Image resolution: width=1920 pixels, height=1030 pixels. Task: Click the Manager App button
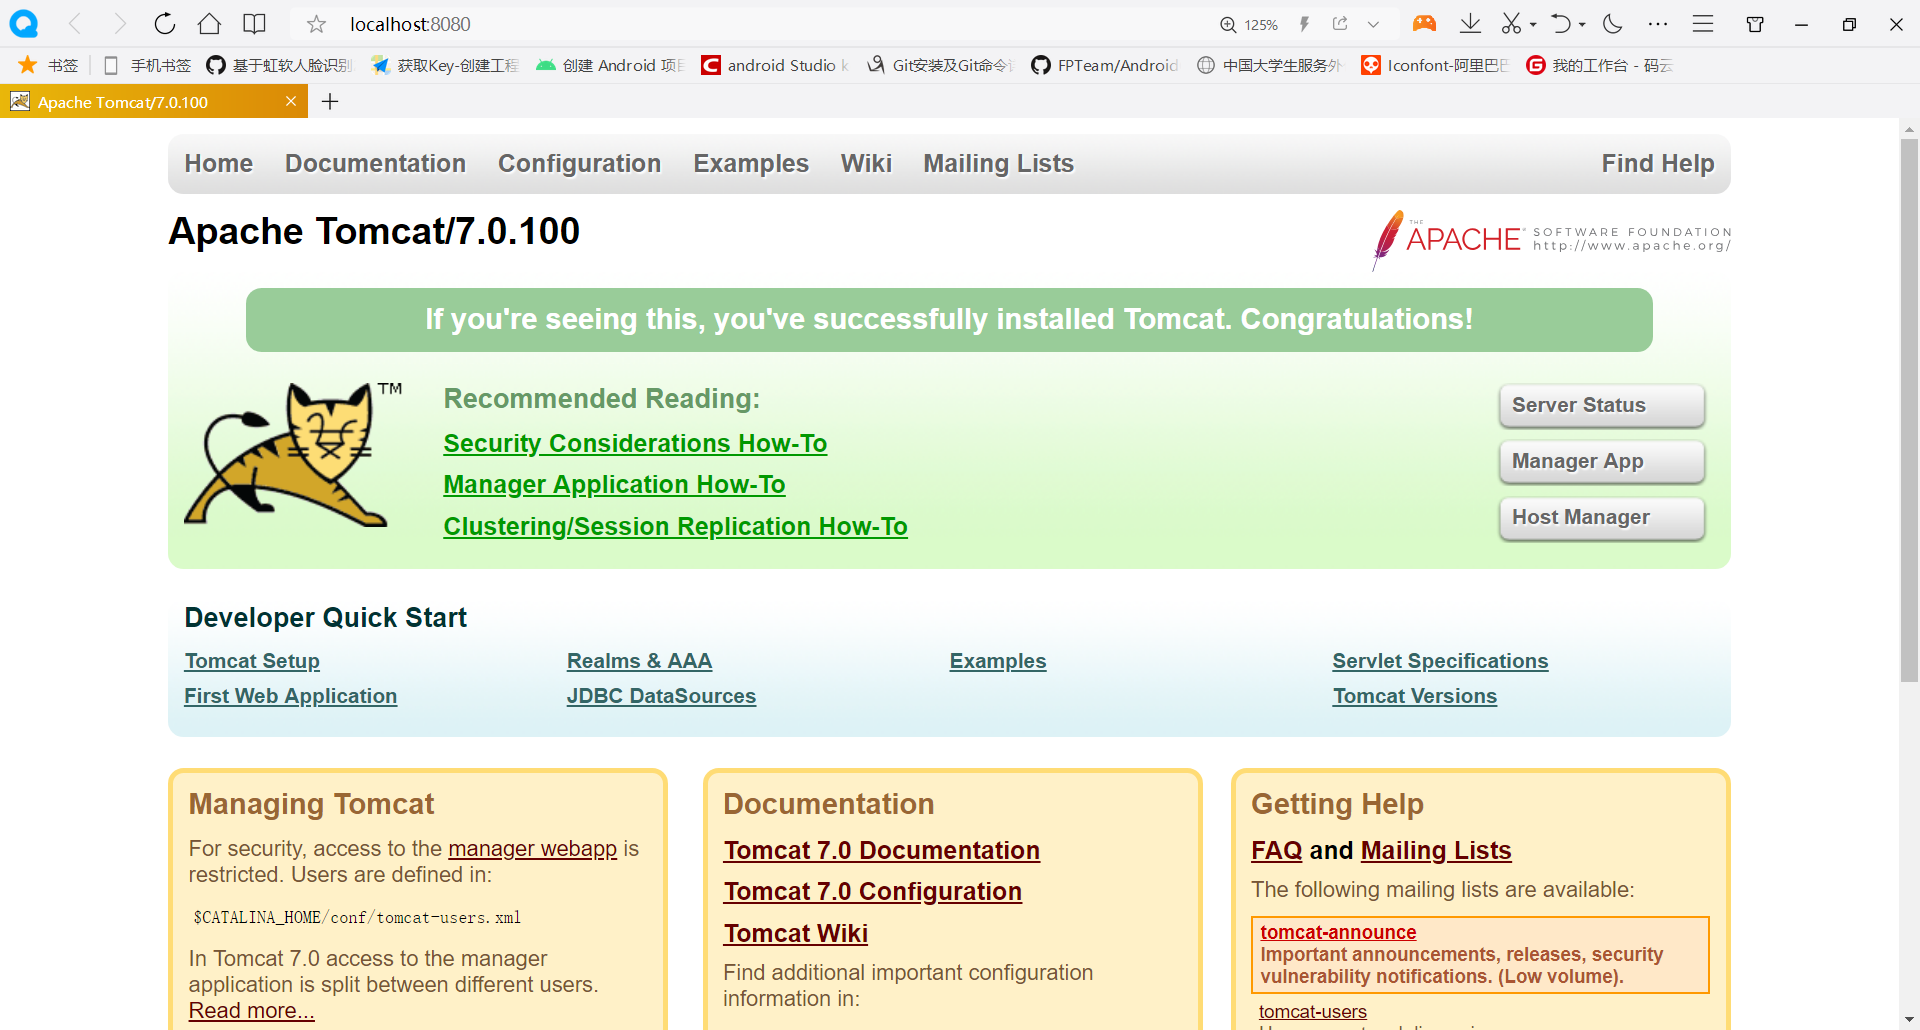1602,461
